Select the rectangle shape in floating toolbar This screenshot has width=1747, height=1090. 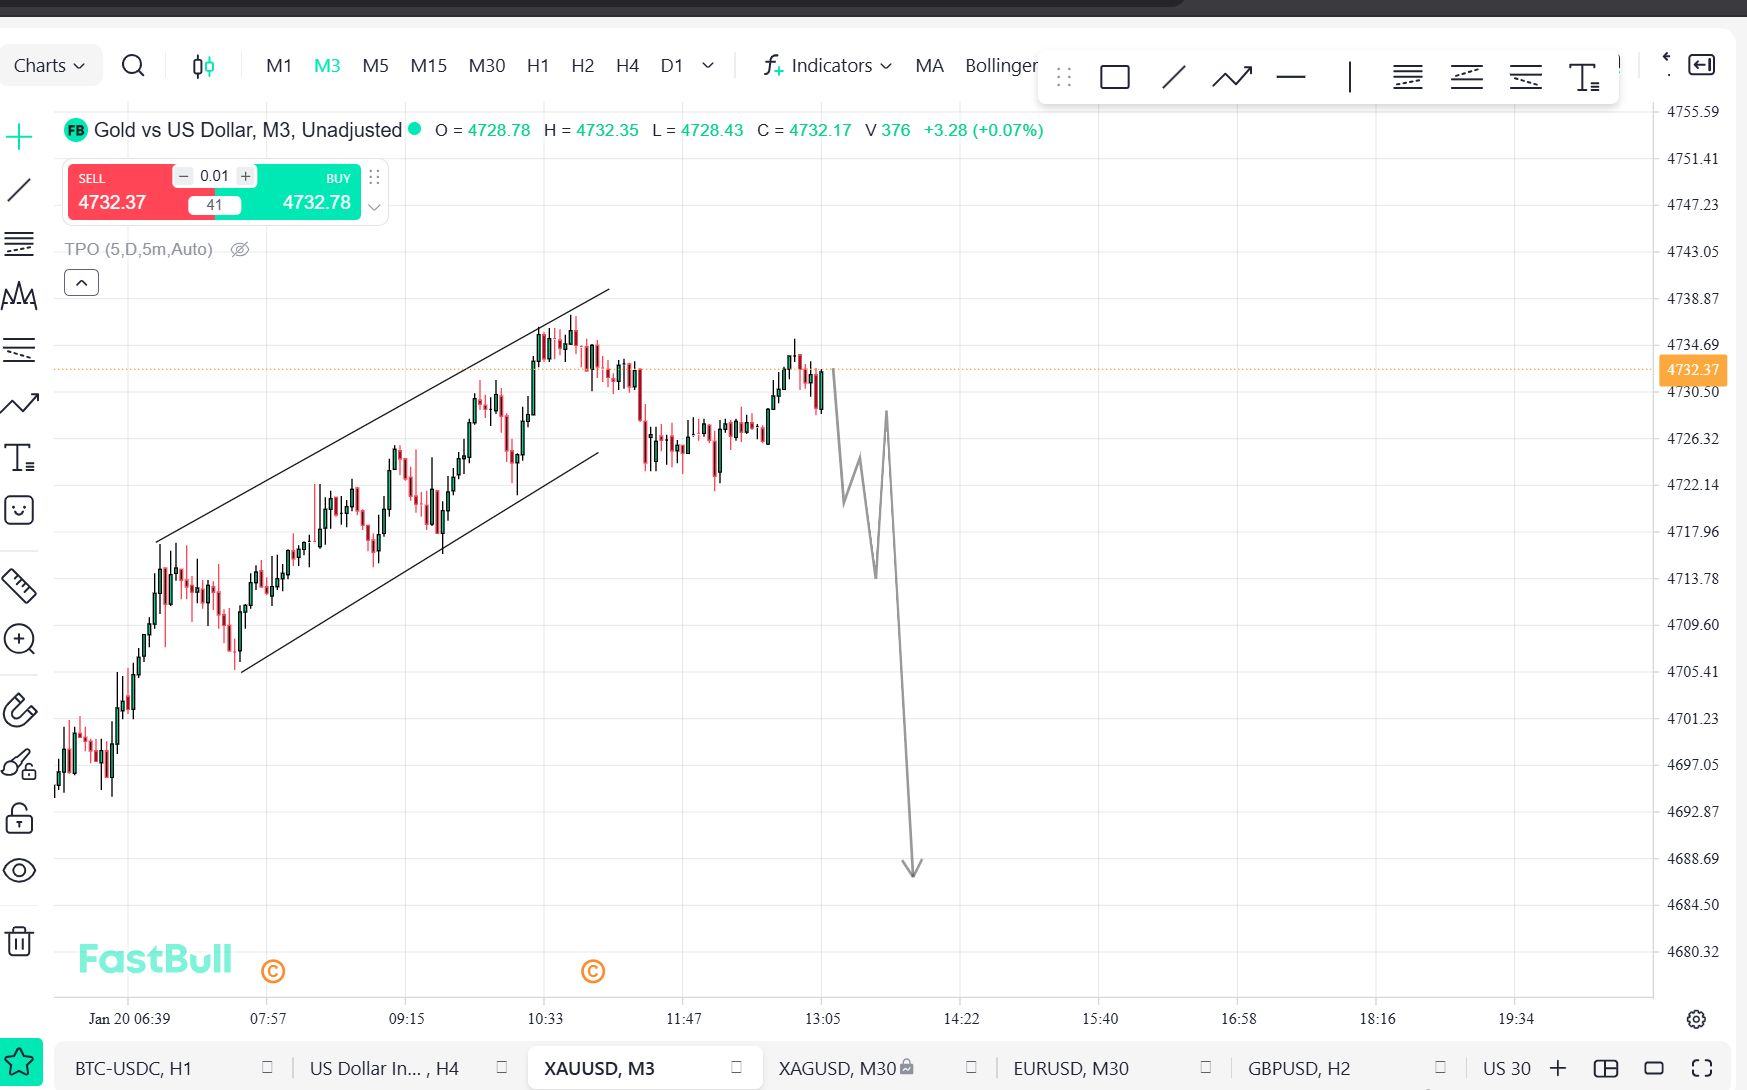1114,77
